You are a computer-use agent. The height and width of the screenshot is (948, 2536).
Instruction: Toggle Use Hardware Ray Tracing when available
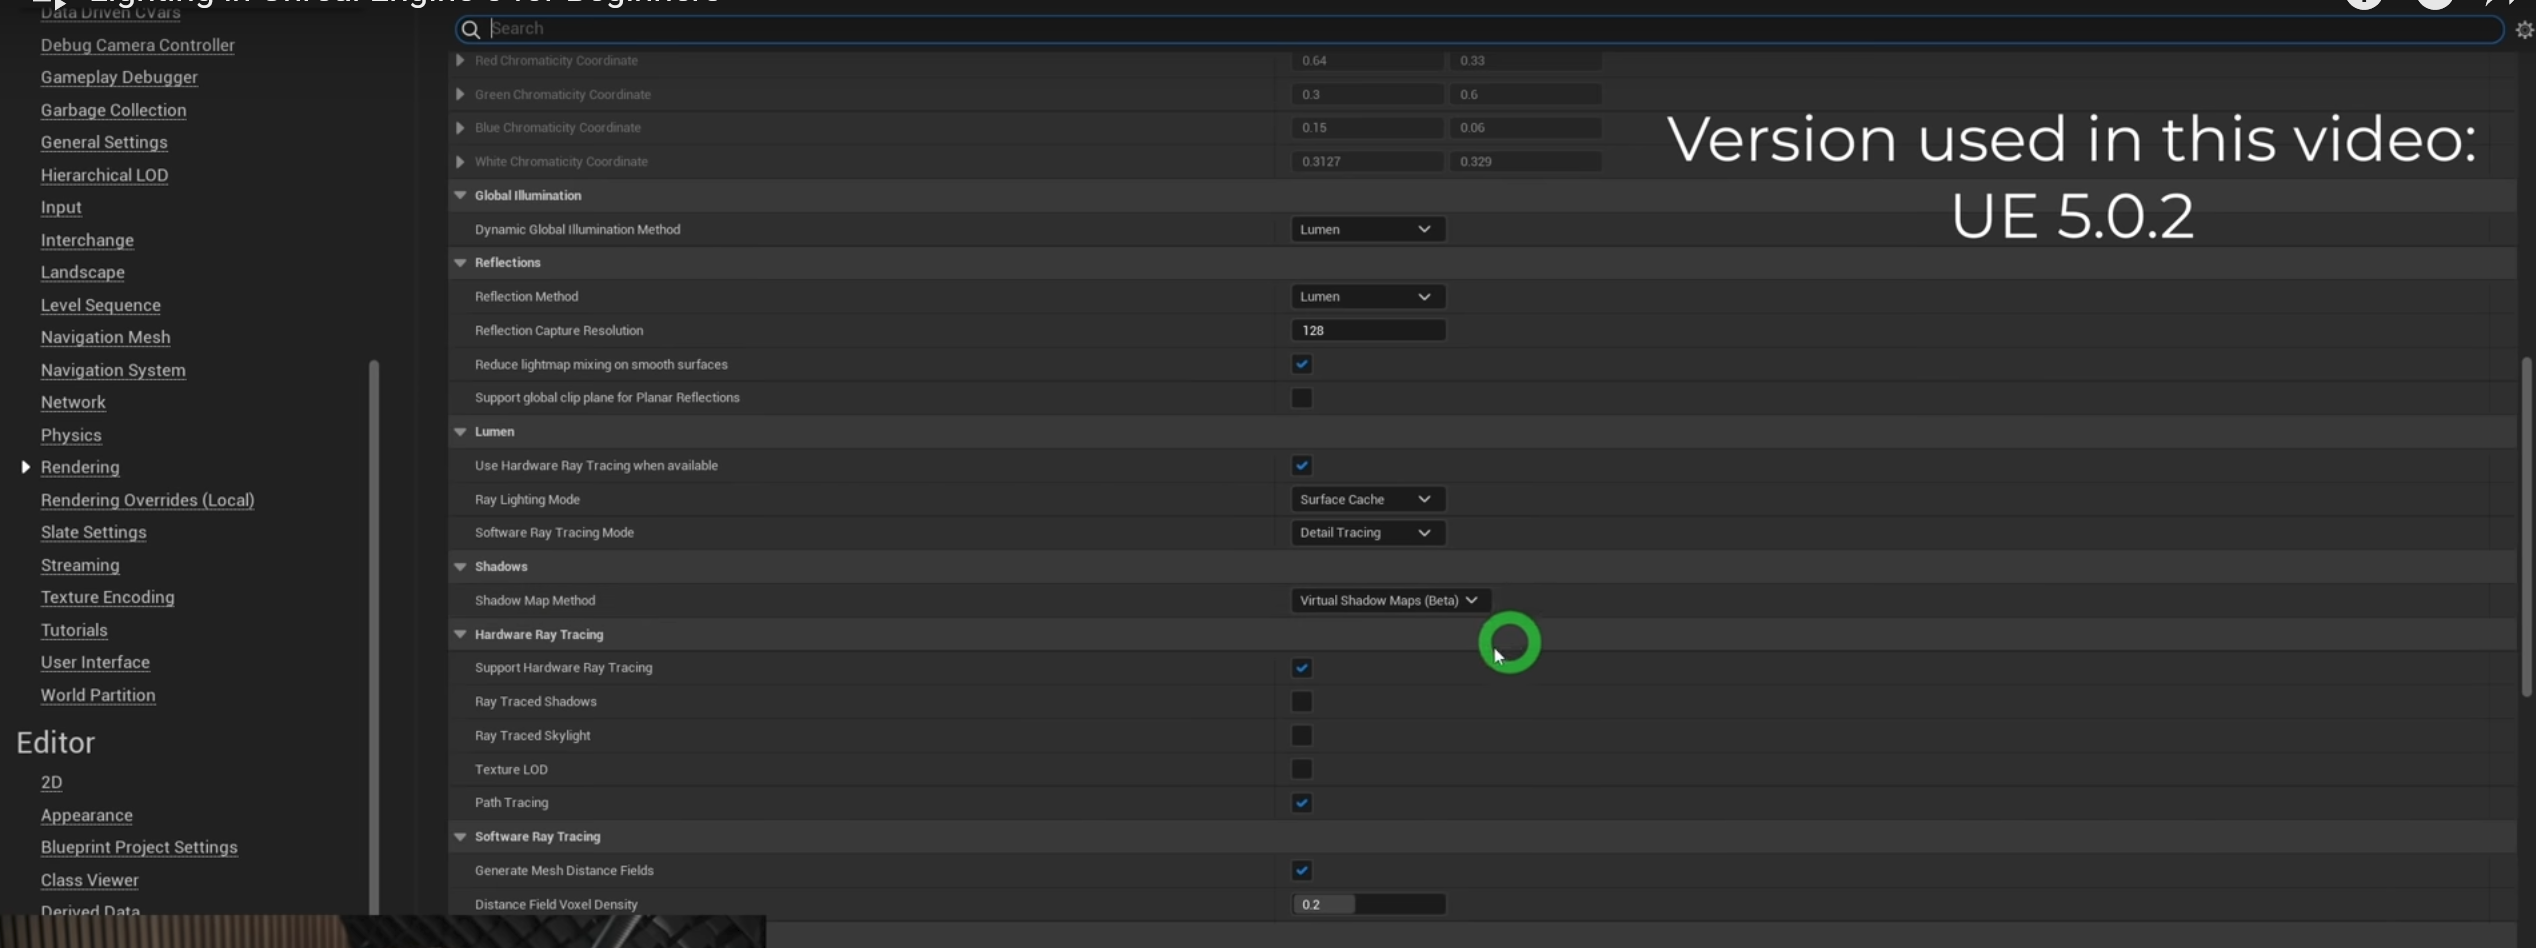click(1301, 465)
